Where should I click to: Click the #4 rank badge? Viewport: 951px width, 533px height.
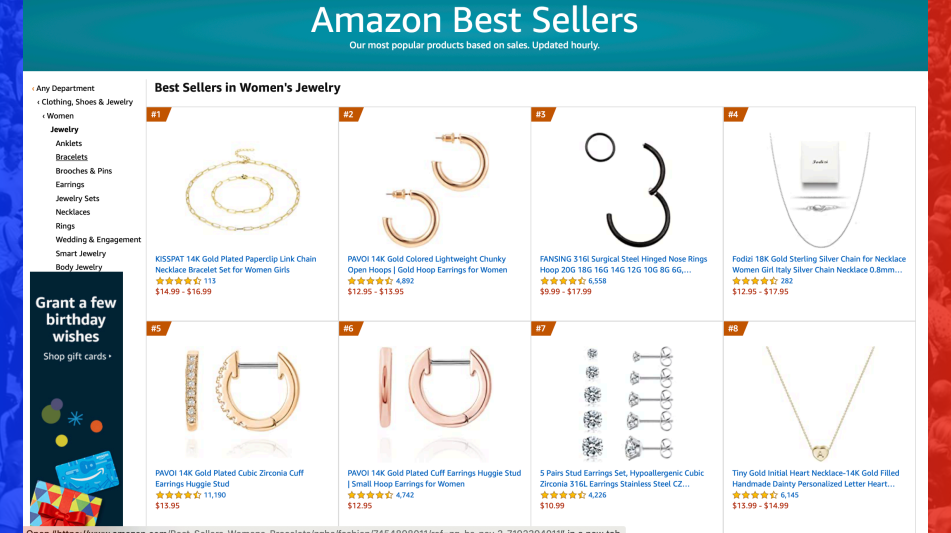point(734,114)
